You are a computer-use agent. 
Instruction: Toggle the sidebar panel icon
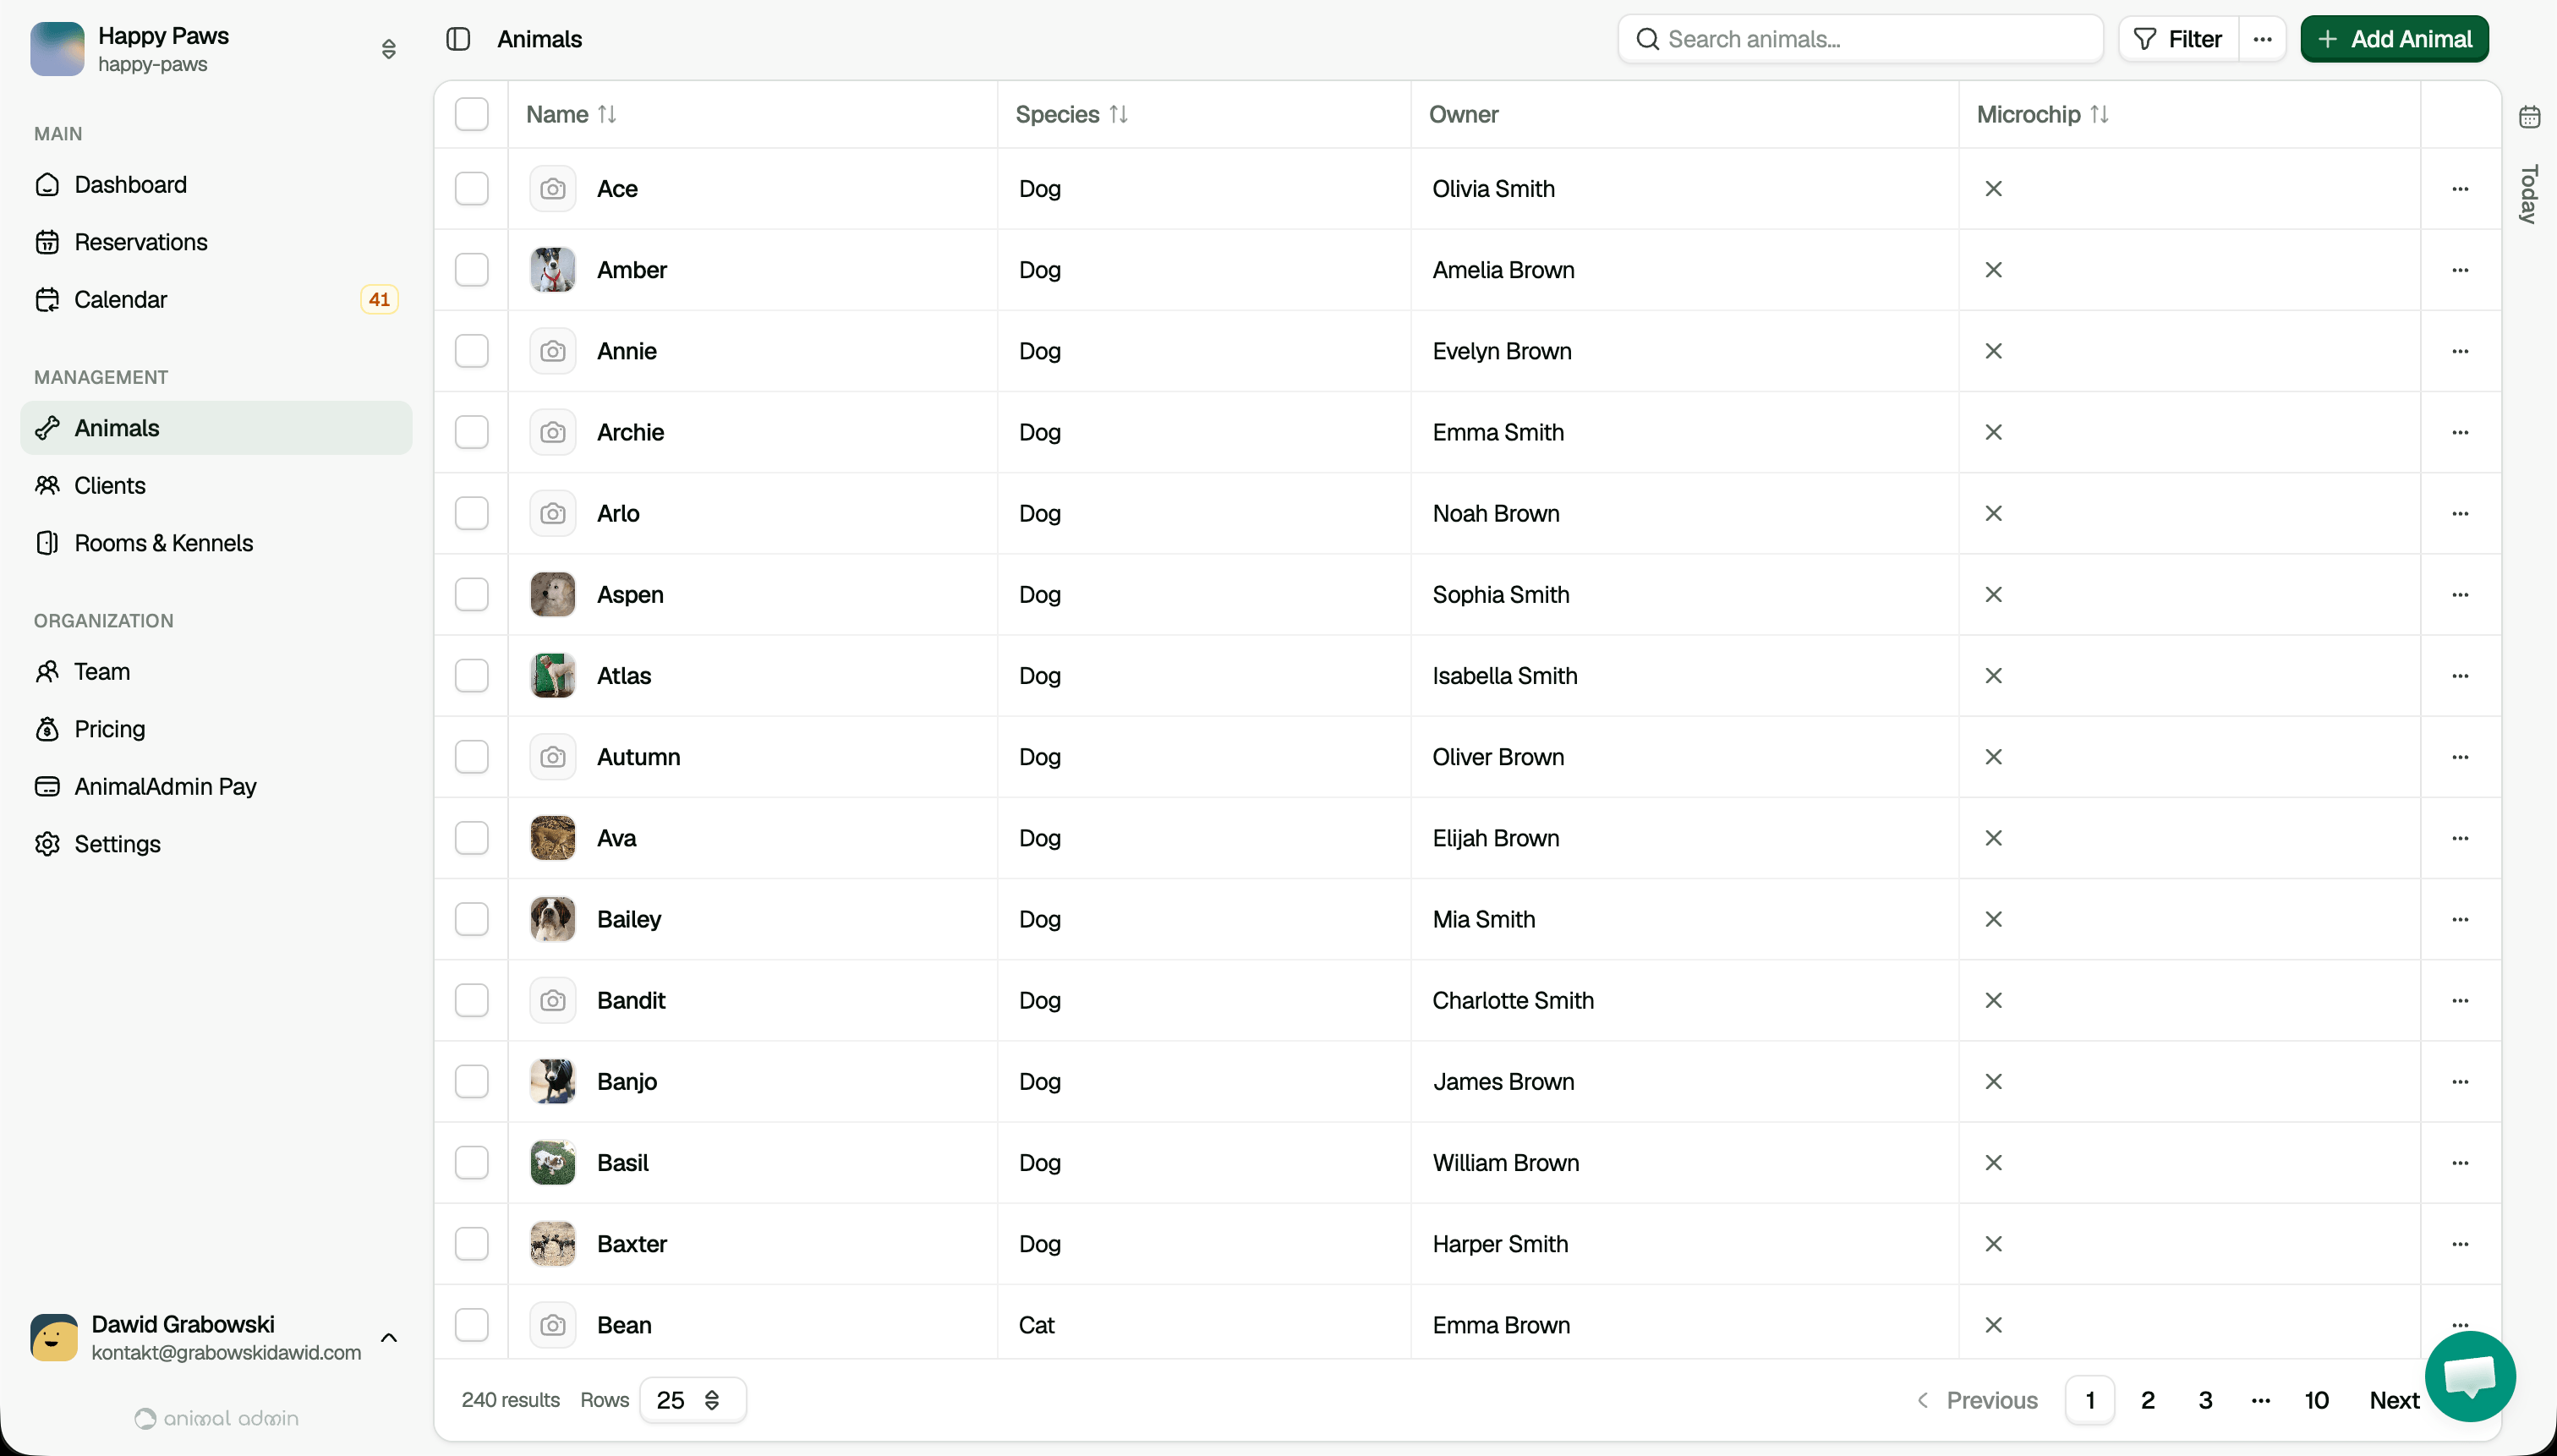458,39
